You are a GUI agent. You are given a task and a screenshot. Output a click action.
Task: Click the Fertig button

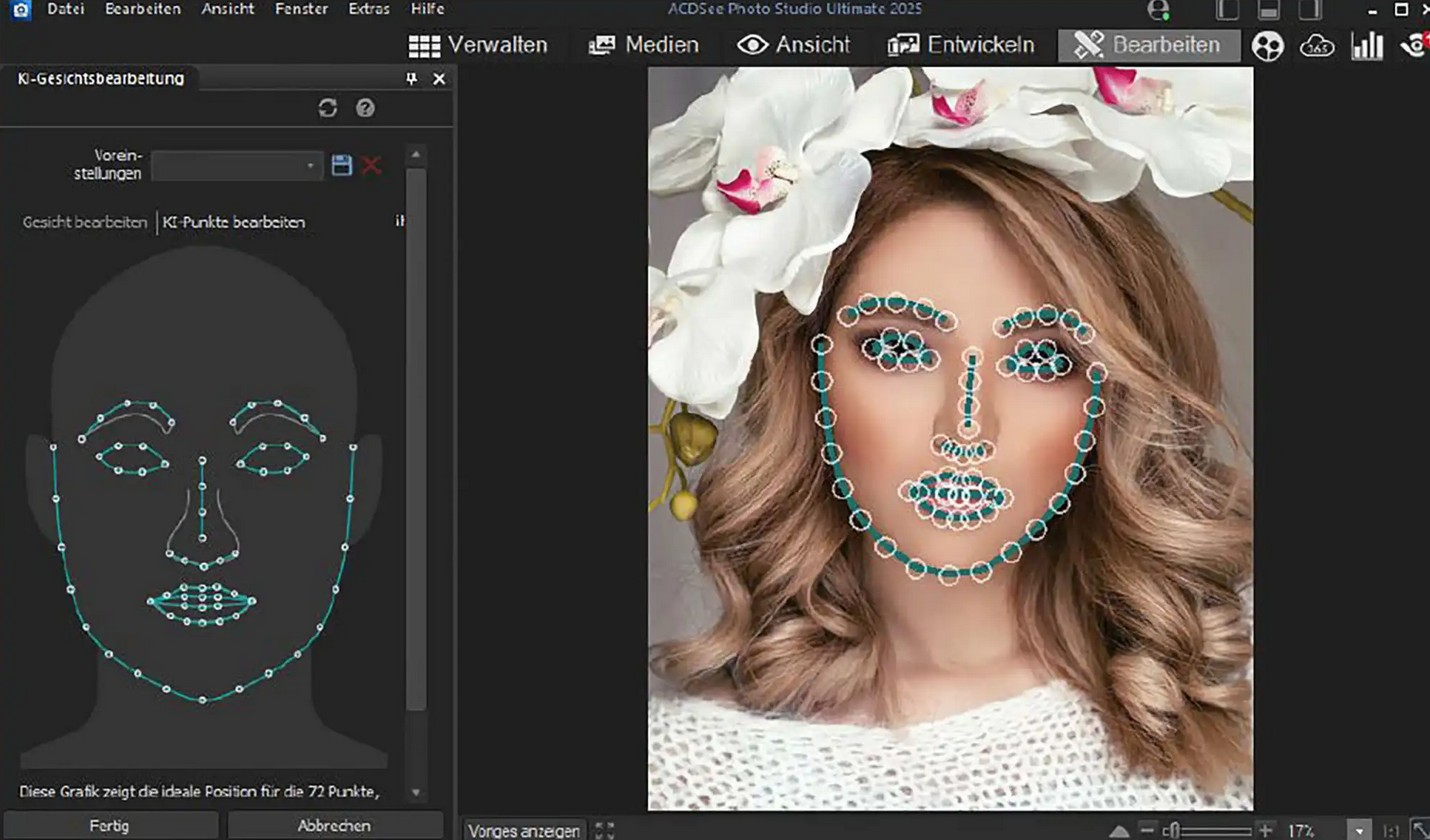pos(109,826)
